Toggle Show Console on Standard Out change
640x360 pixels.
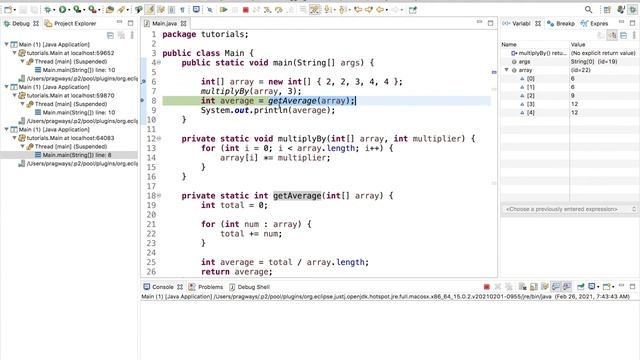click(556, 287)
